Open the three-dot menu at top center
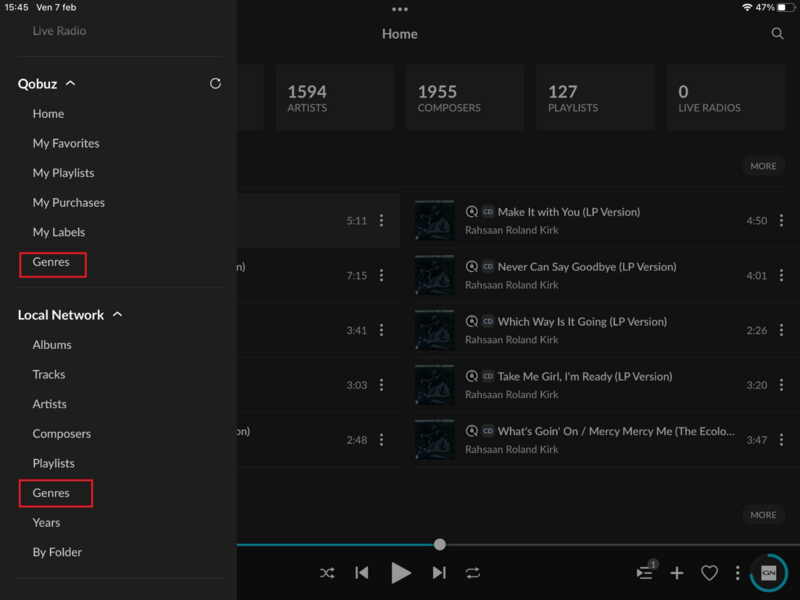 pos(400,10)
